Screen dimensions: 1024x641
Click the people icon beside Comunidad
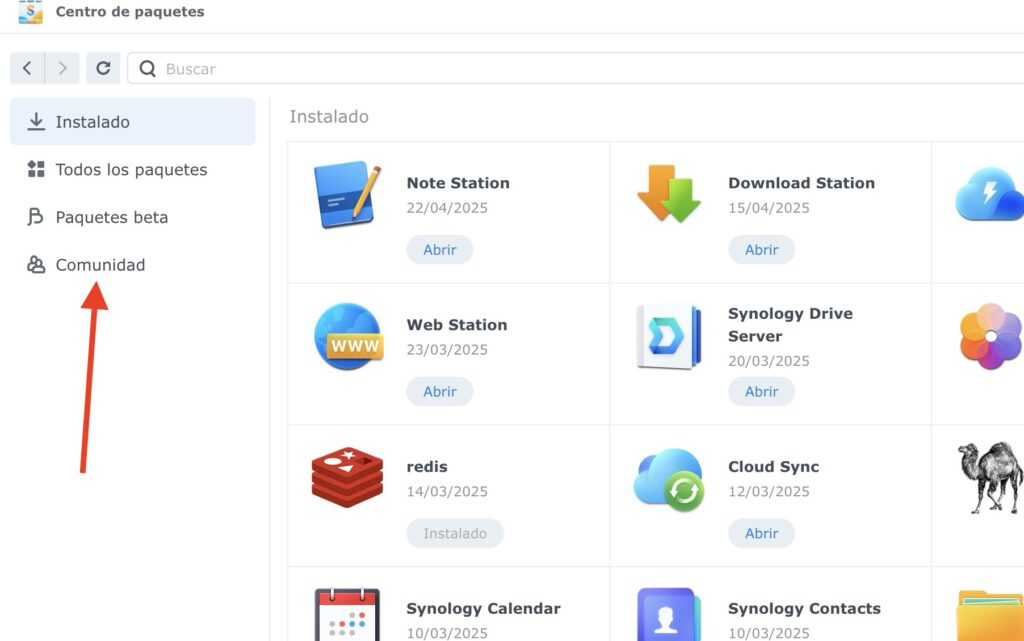36,264
